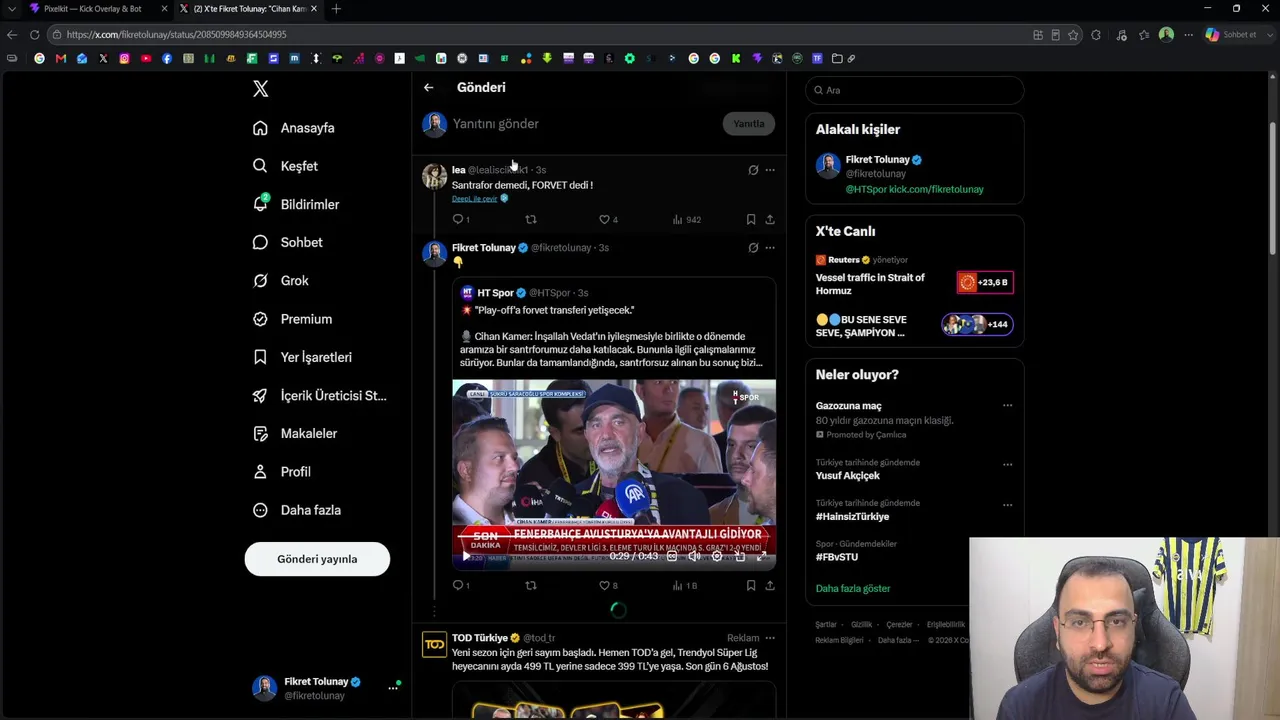This screenshot has height=720, width=1280.
Task: Open account menu dots for Fikret Tolunay
Action: tap(393, 687)
